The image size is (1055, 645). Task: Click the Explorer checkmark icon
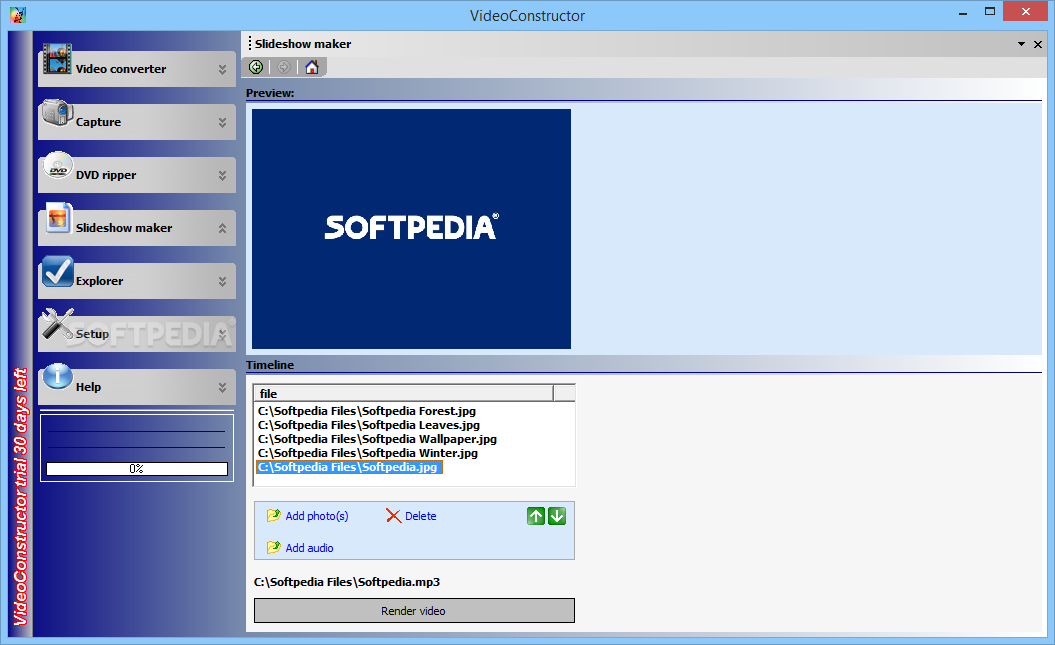[x=58, y=271]
